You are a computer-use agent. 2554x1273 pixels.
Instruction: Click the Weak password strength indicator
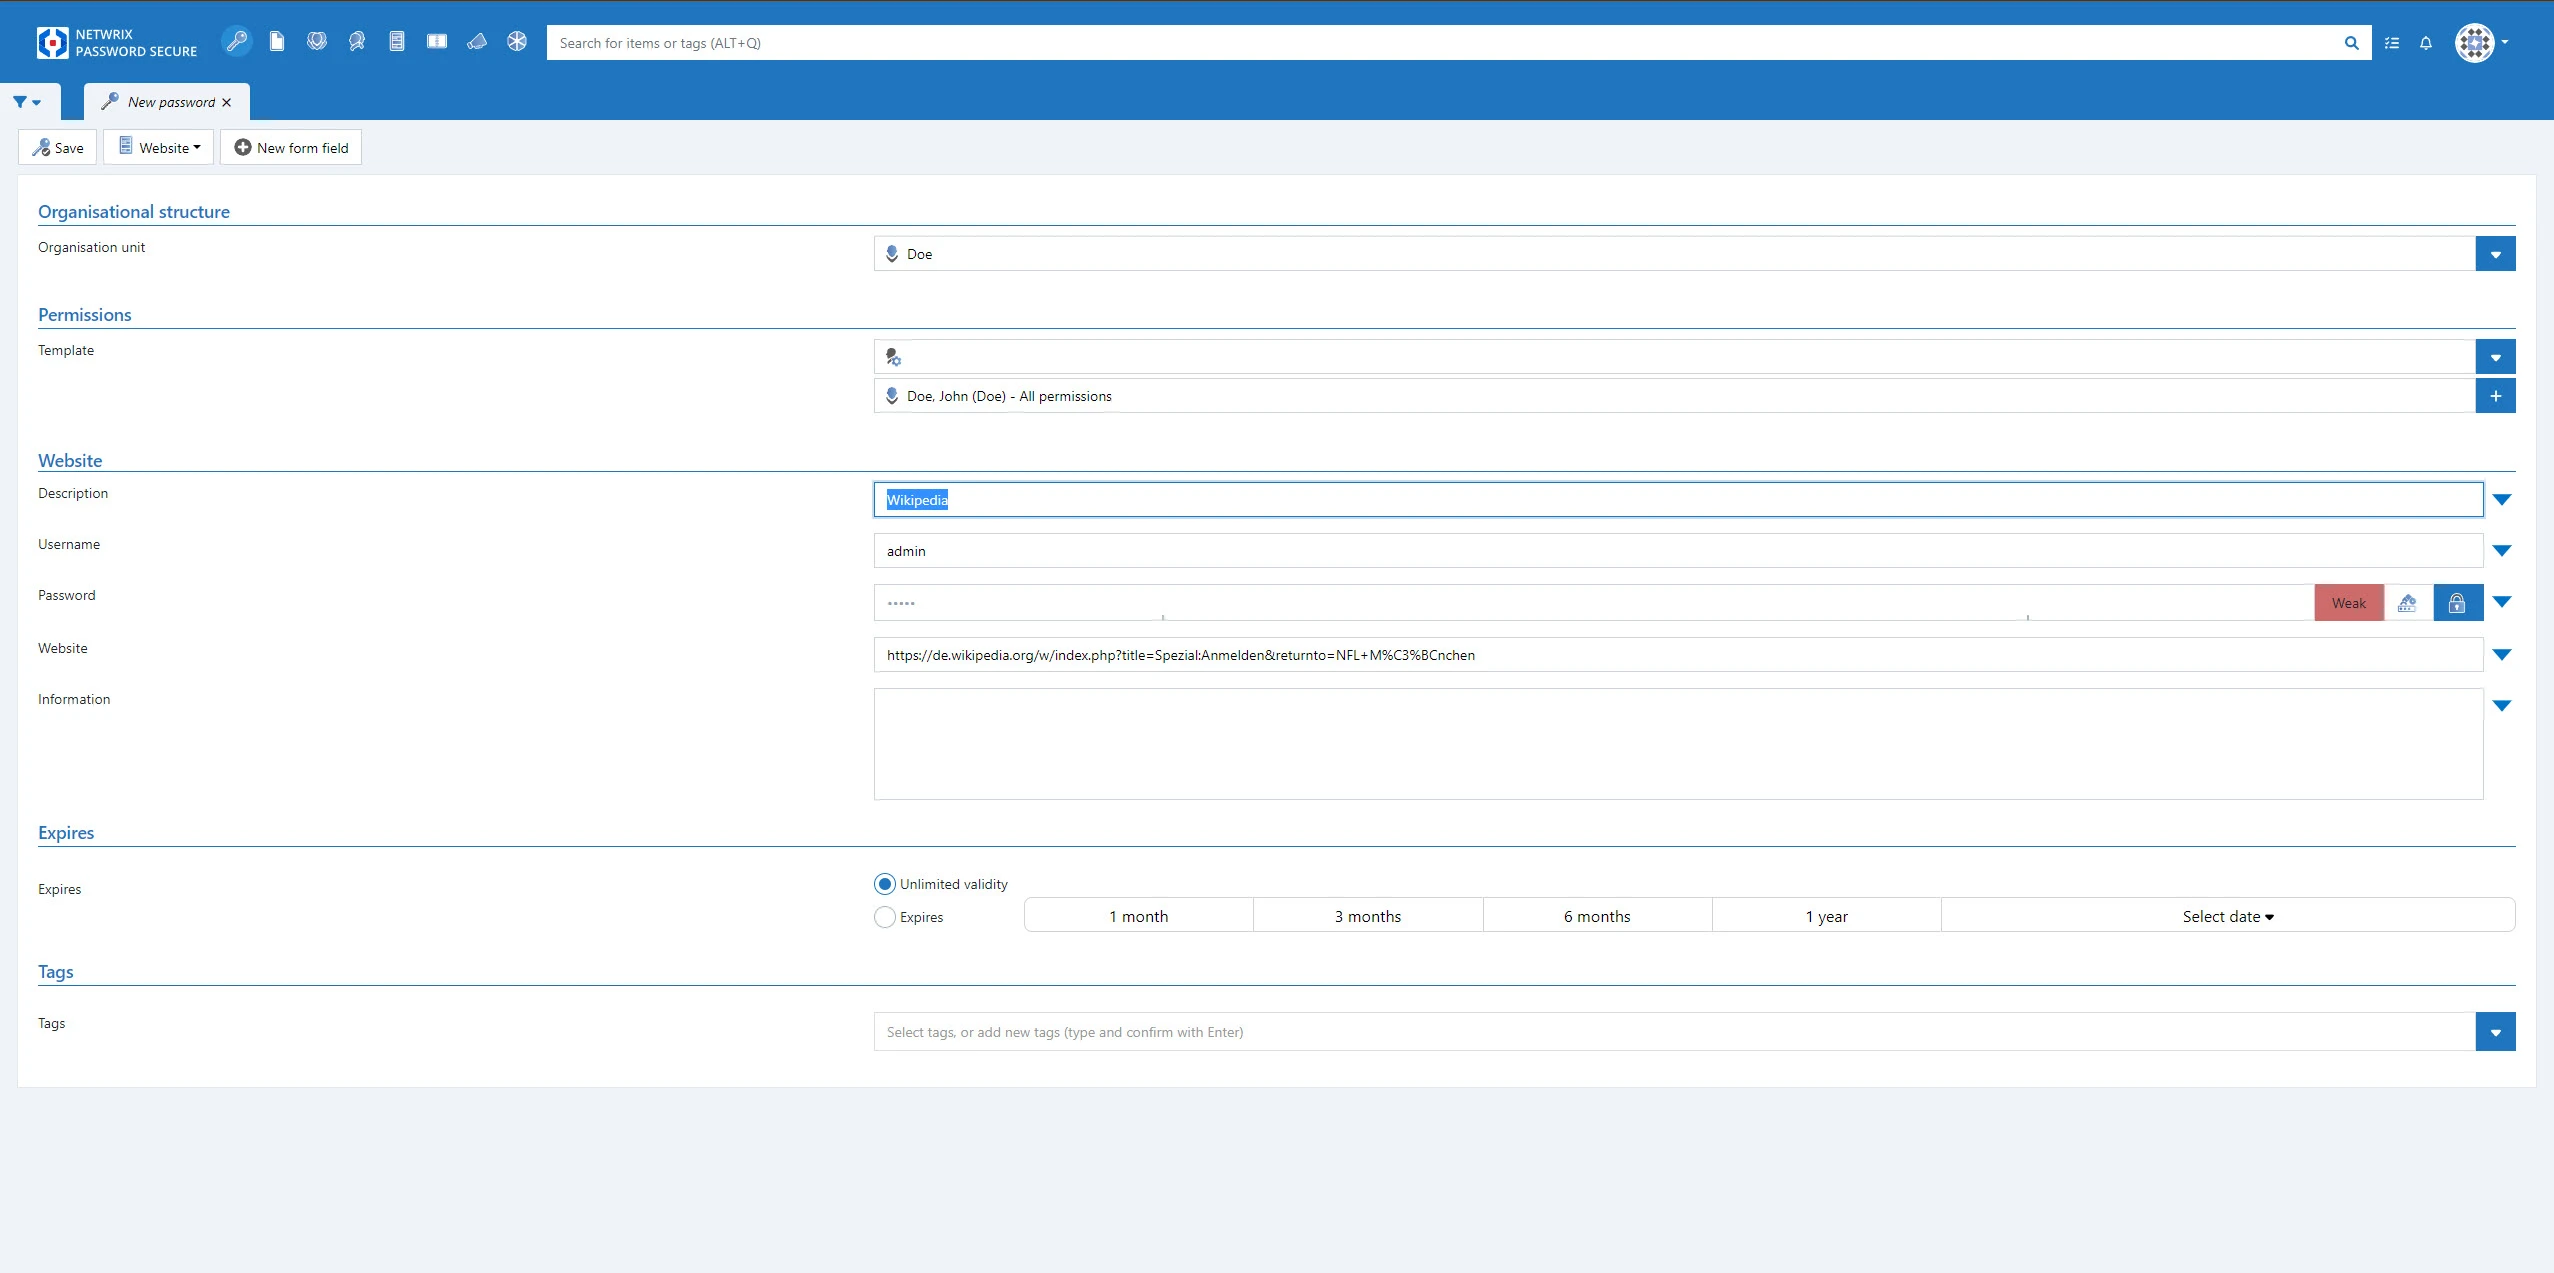2349,603
